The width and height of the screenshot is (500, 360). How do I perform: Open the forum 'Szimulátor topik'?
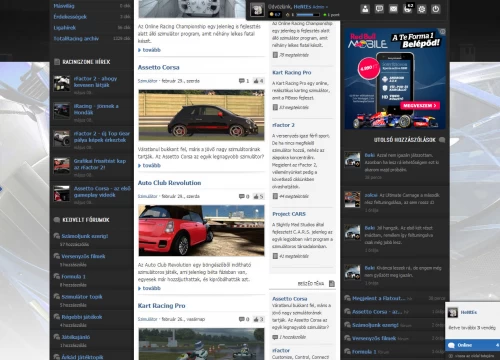(82, 297)
